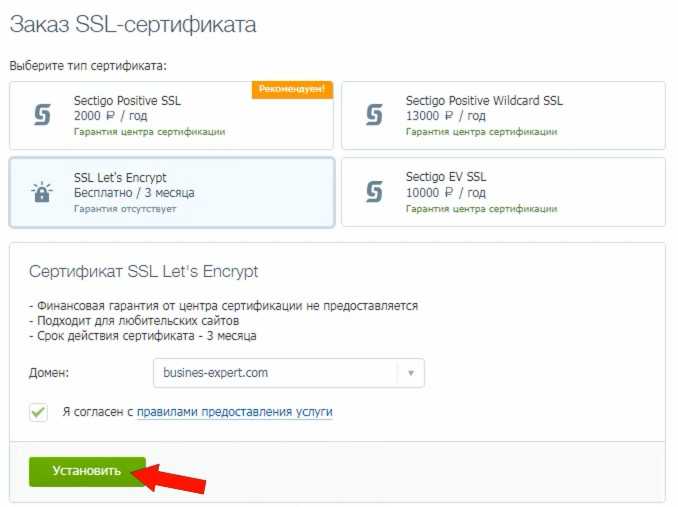The image size is (678, 507).
Task: Click the orange 'Рекомендуем!' badge
Action: pos(292,89)
